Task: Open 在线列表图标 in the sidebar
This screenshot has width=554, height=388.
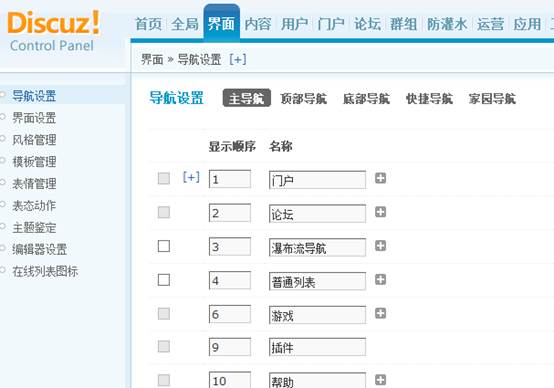Action: pyautogui.click(x=45, y=271)
